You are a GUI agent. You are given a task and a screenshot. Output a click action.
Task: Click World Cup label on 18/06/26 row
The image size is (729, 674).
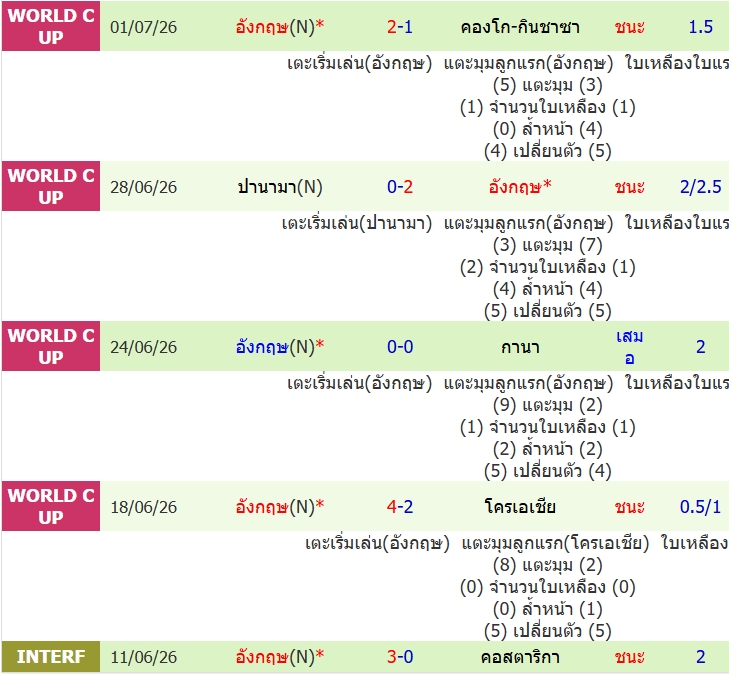51,506
